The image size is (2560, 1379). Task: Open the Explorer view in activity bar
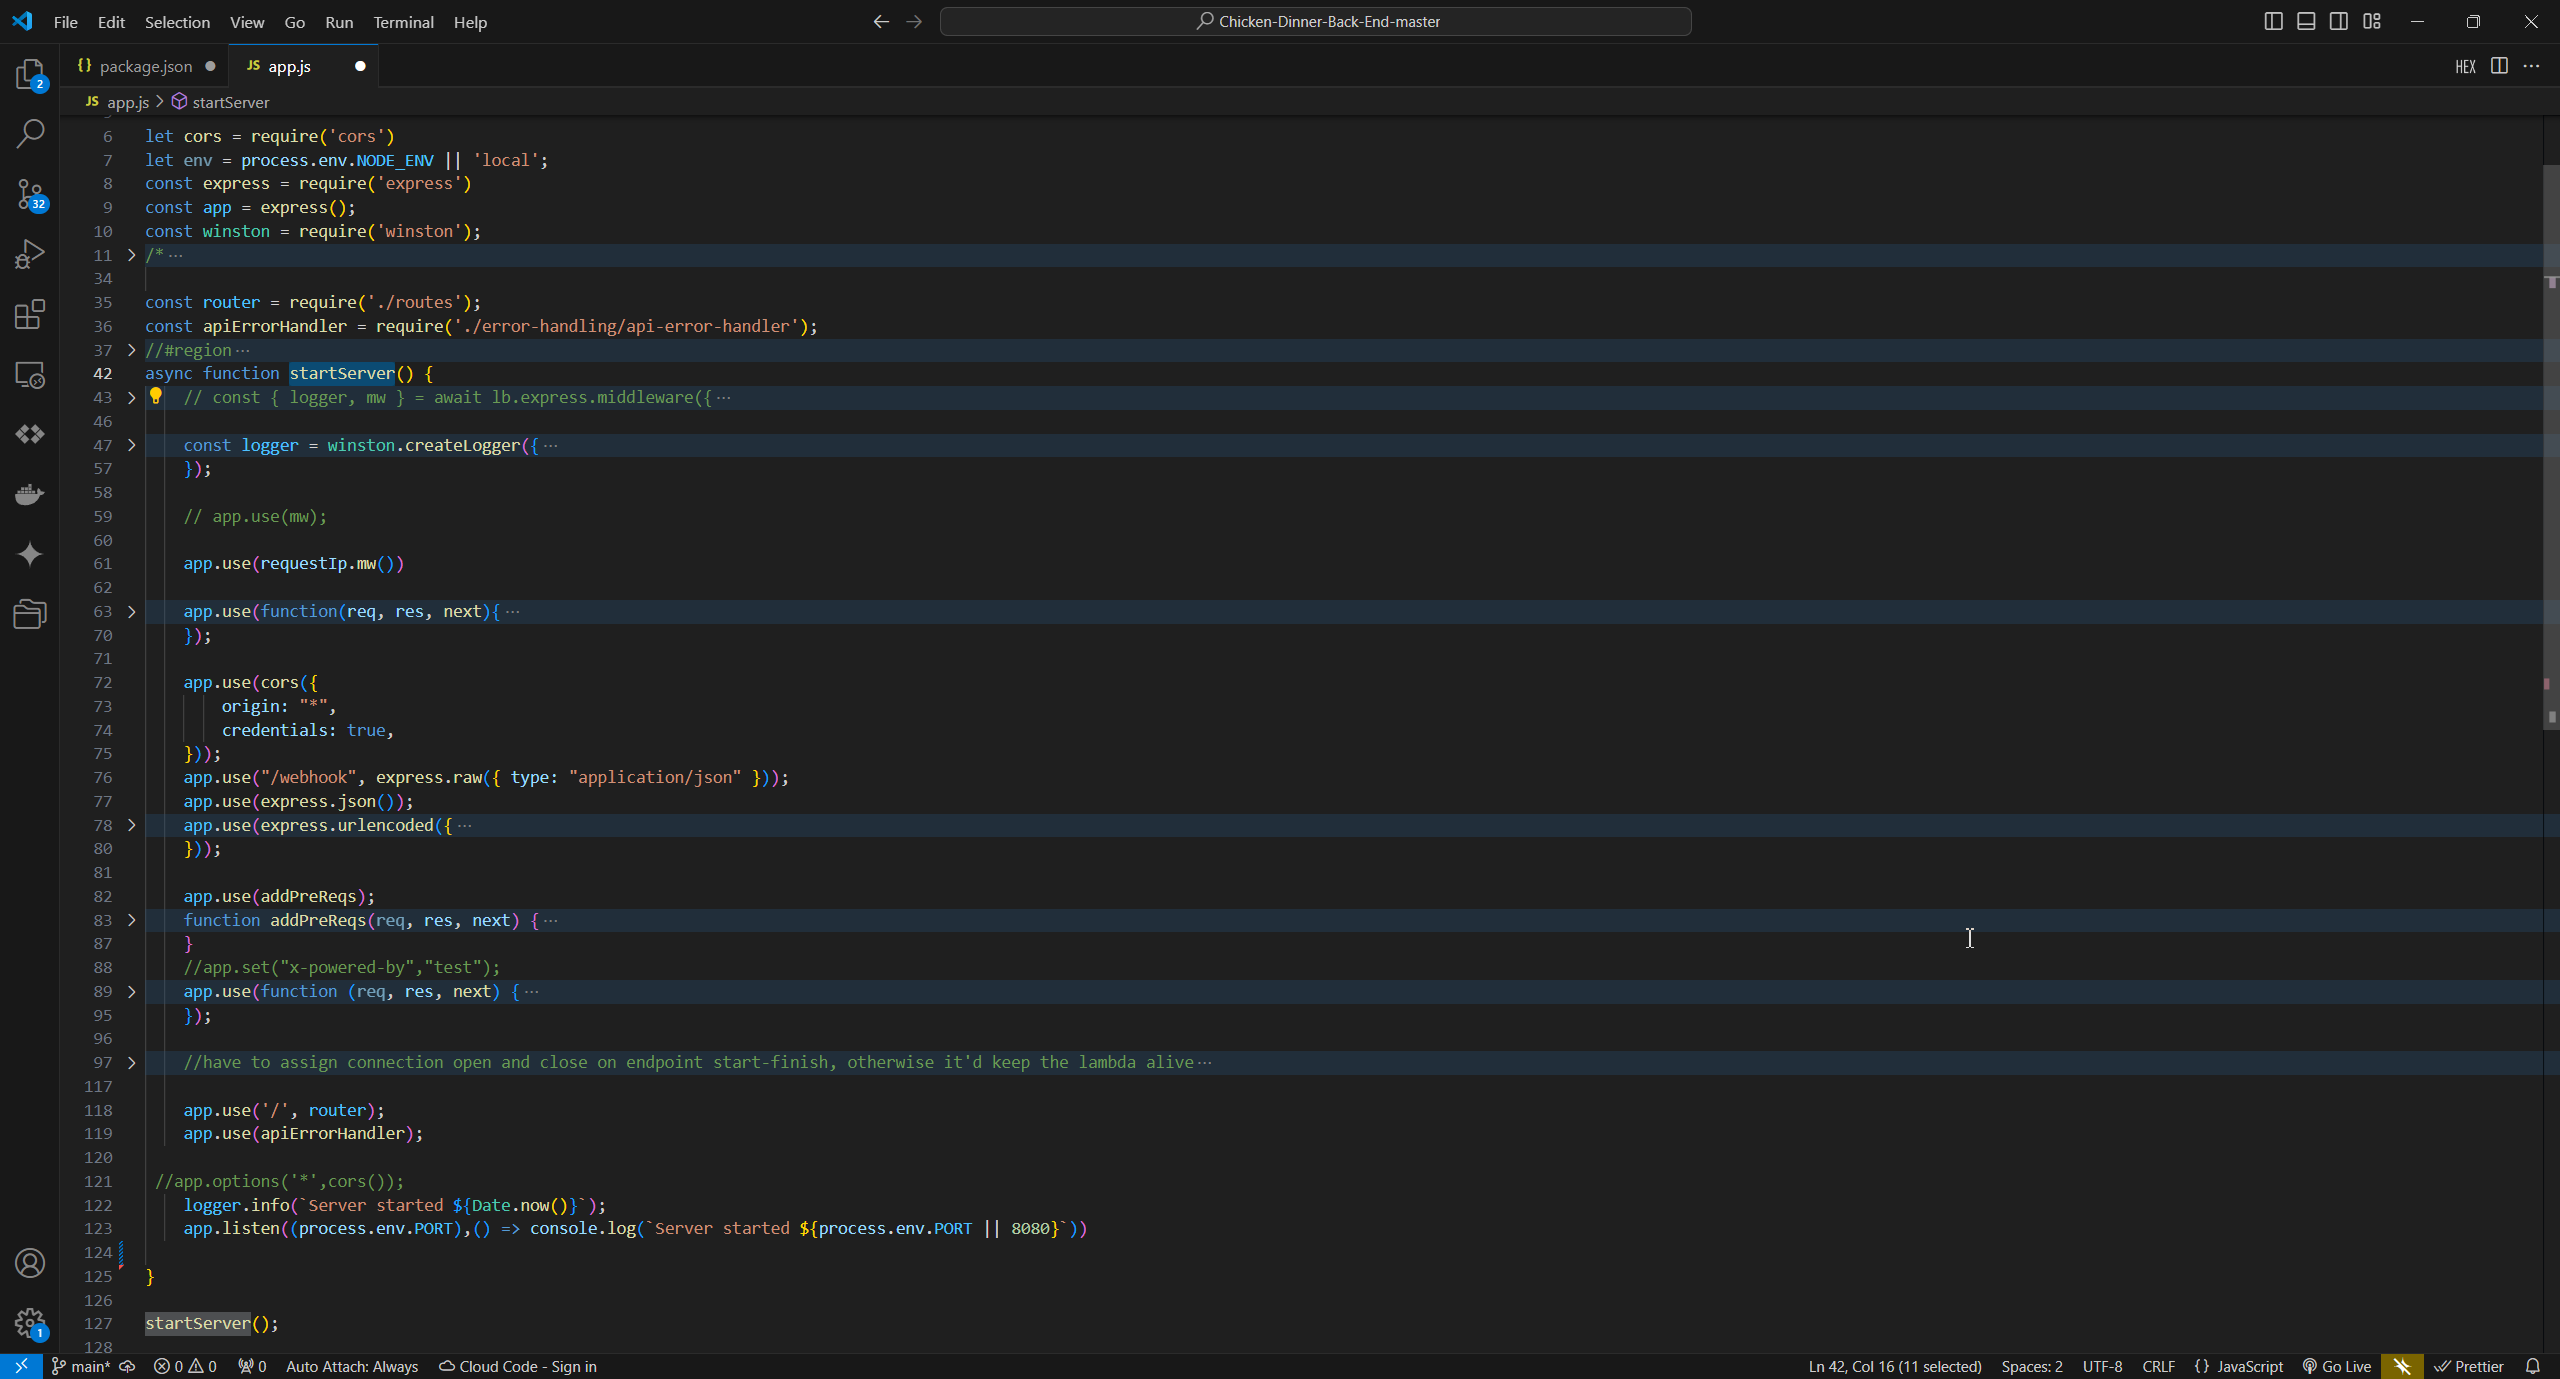[30, 74]
